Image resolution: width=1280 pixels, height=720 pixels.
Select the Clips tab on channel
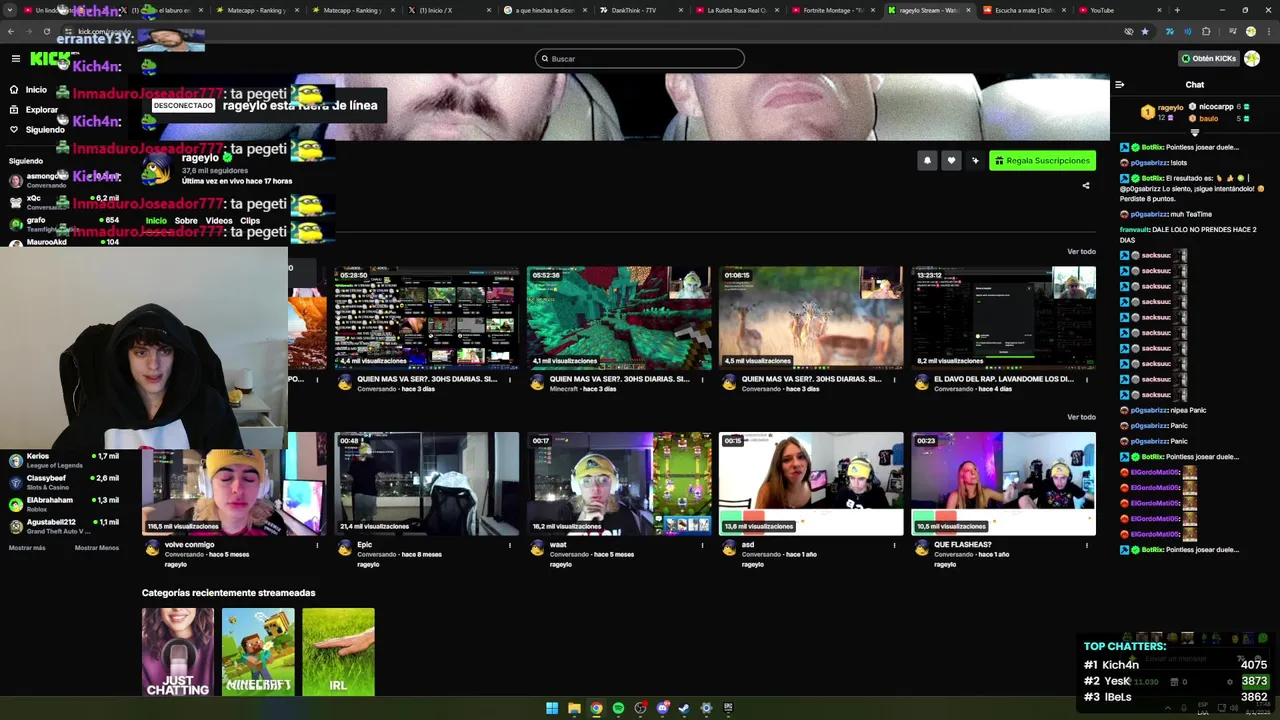(x=250, y=221)
